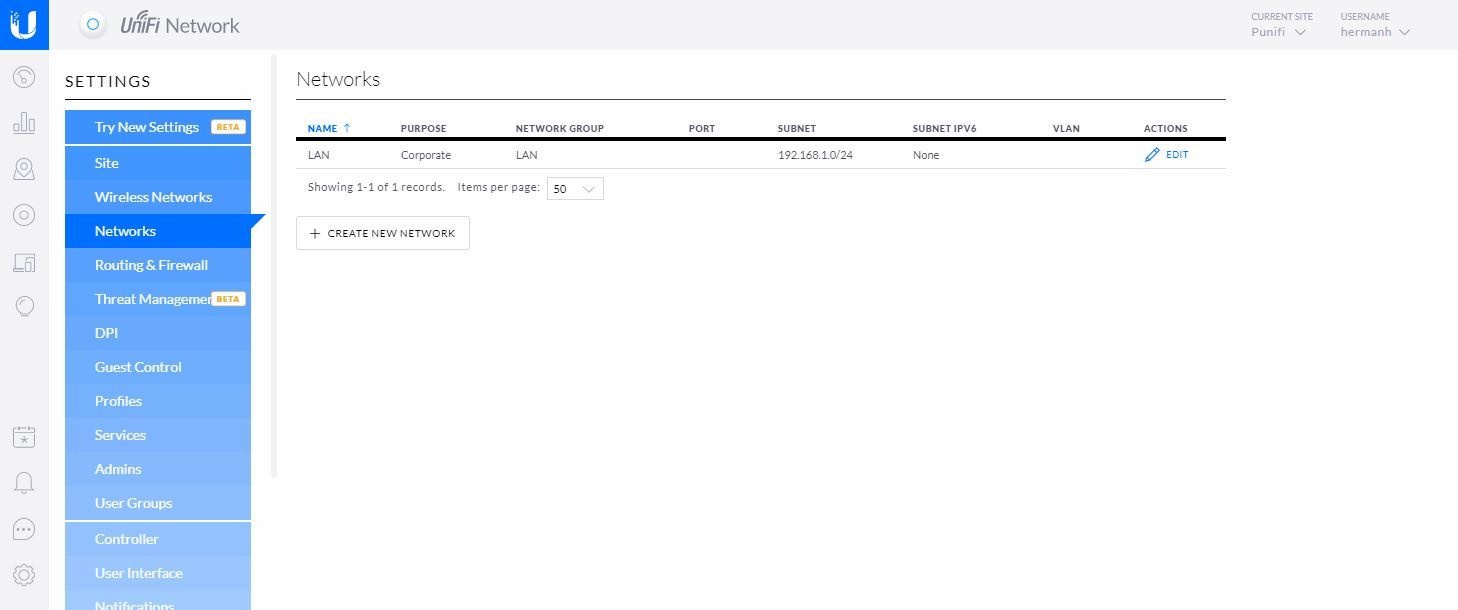Open the Map icon in sidebar
Viewport: 1458px width, 610px height.
coord(24,169)
